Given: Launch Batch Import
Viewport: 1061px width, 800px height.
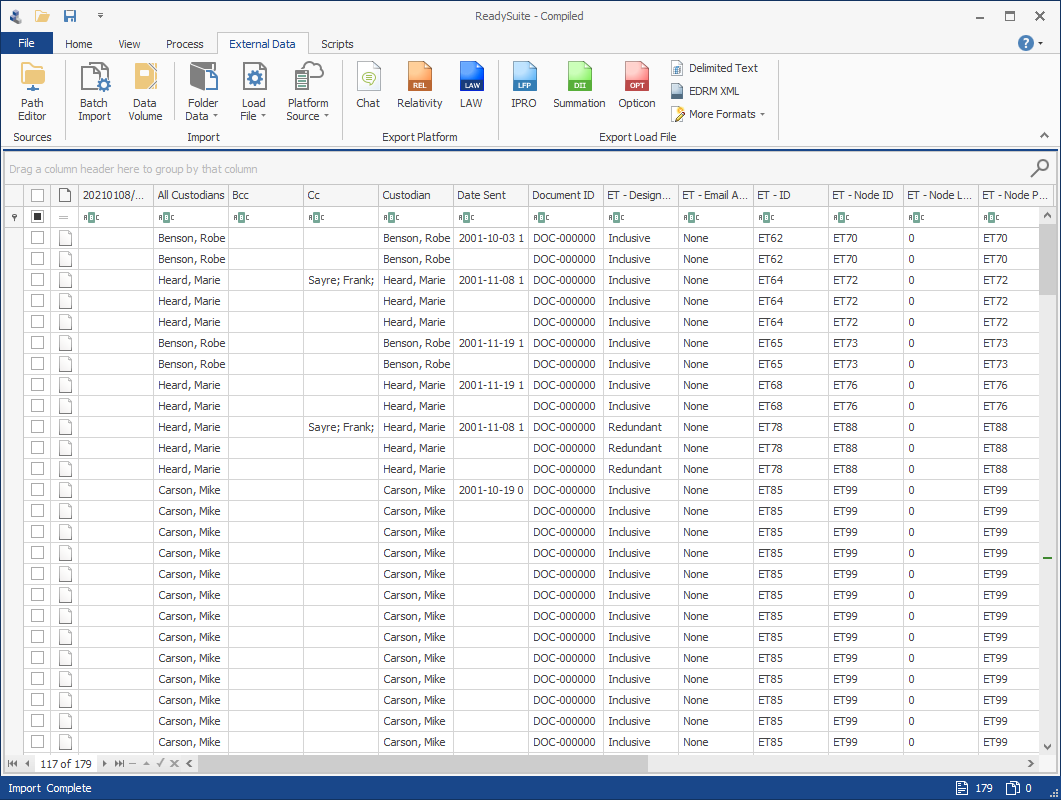Looking at the screenshot, I should (94, 92).
